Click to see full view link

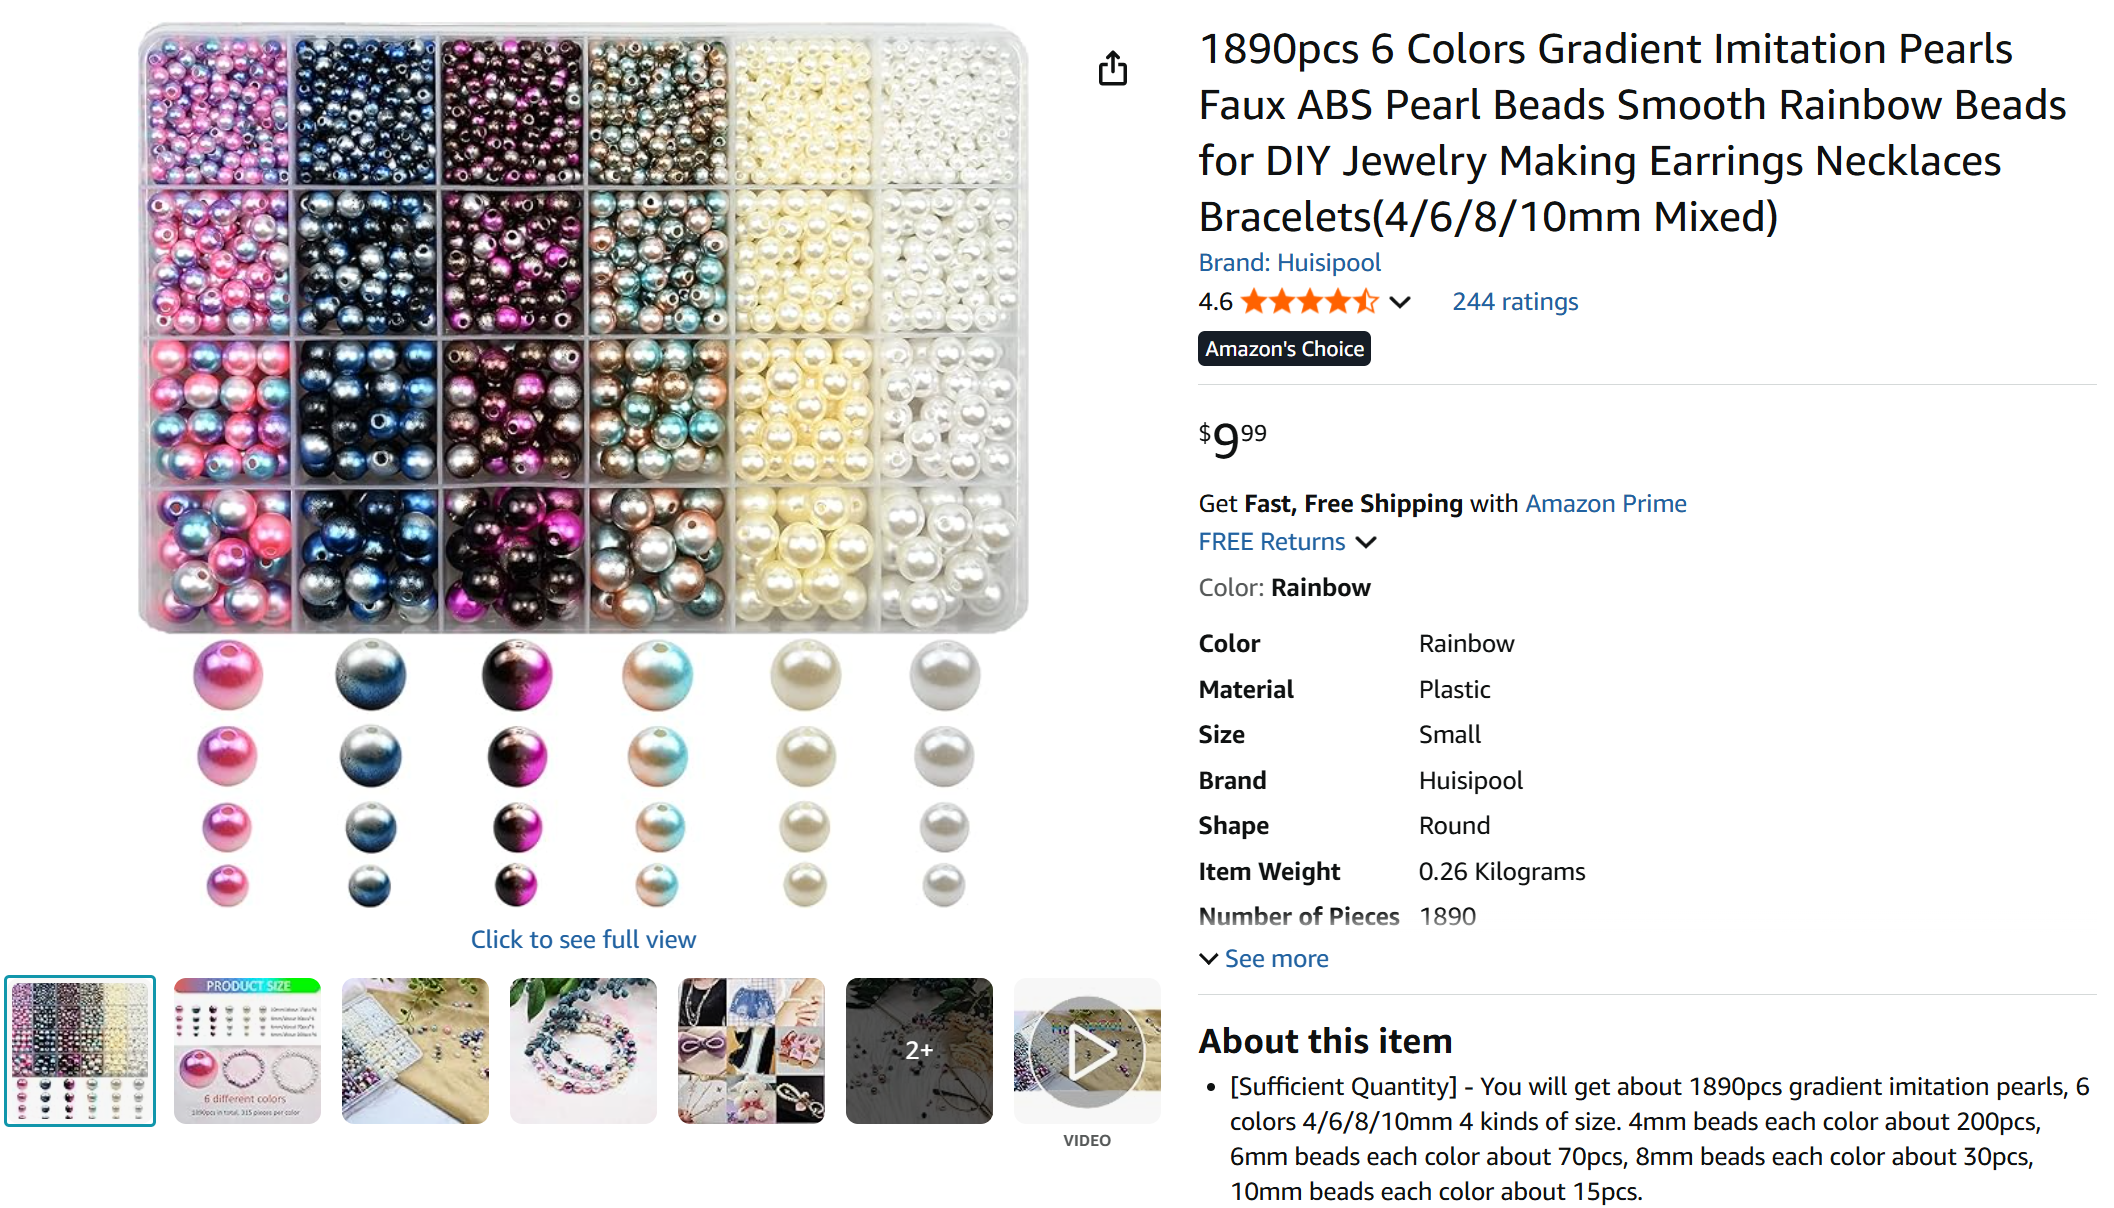[583, 939]
